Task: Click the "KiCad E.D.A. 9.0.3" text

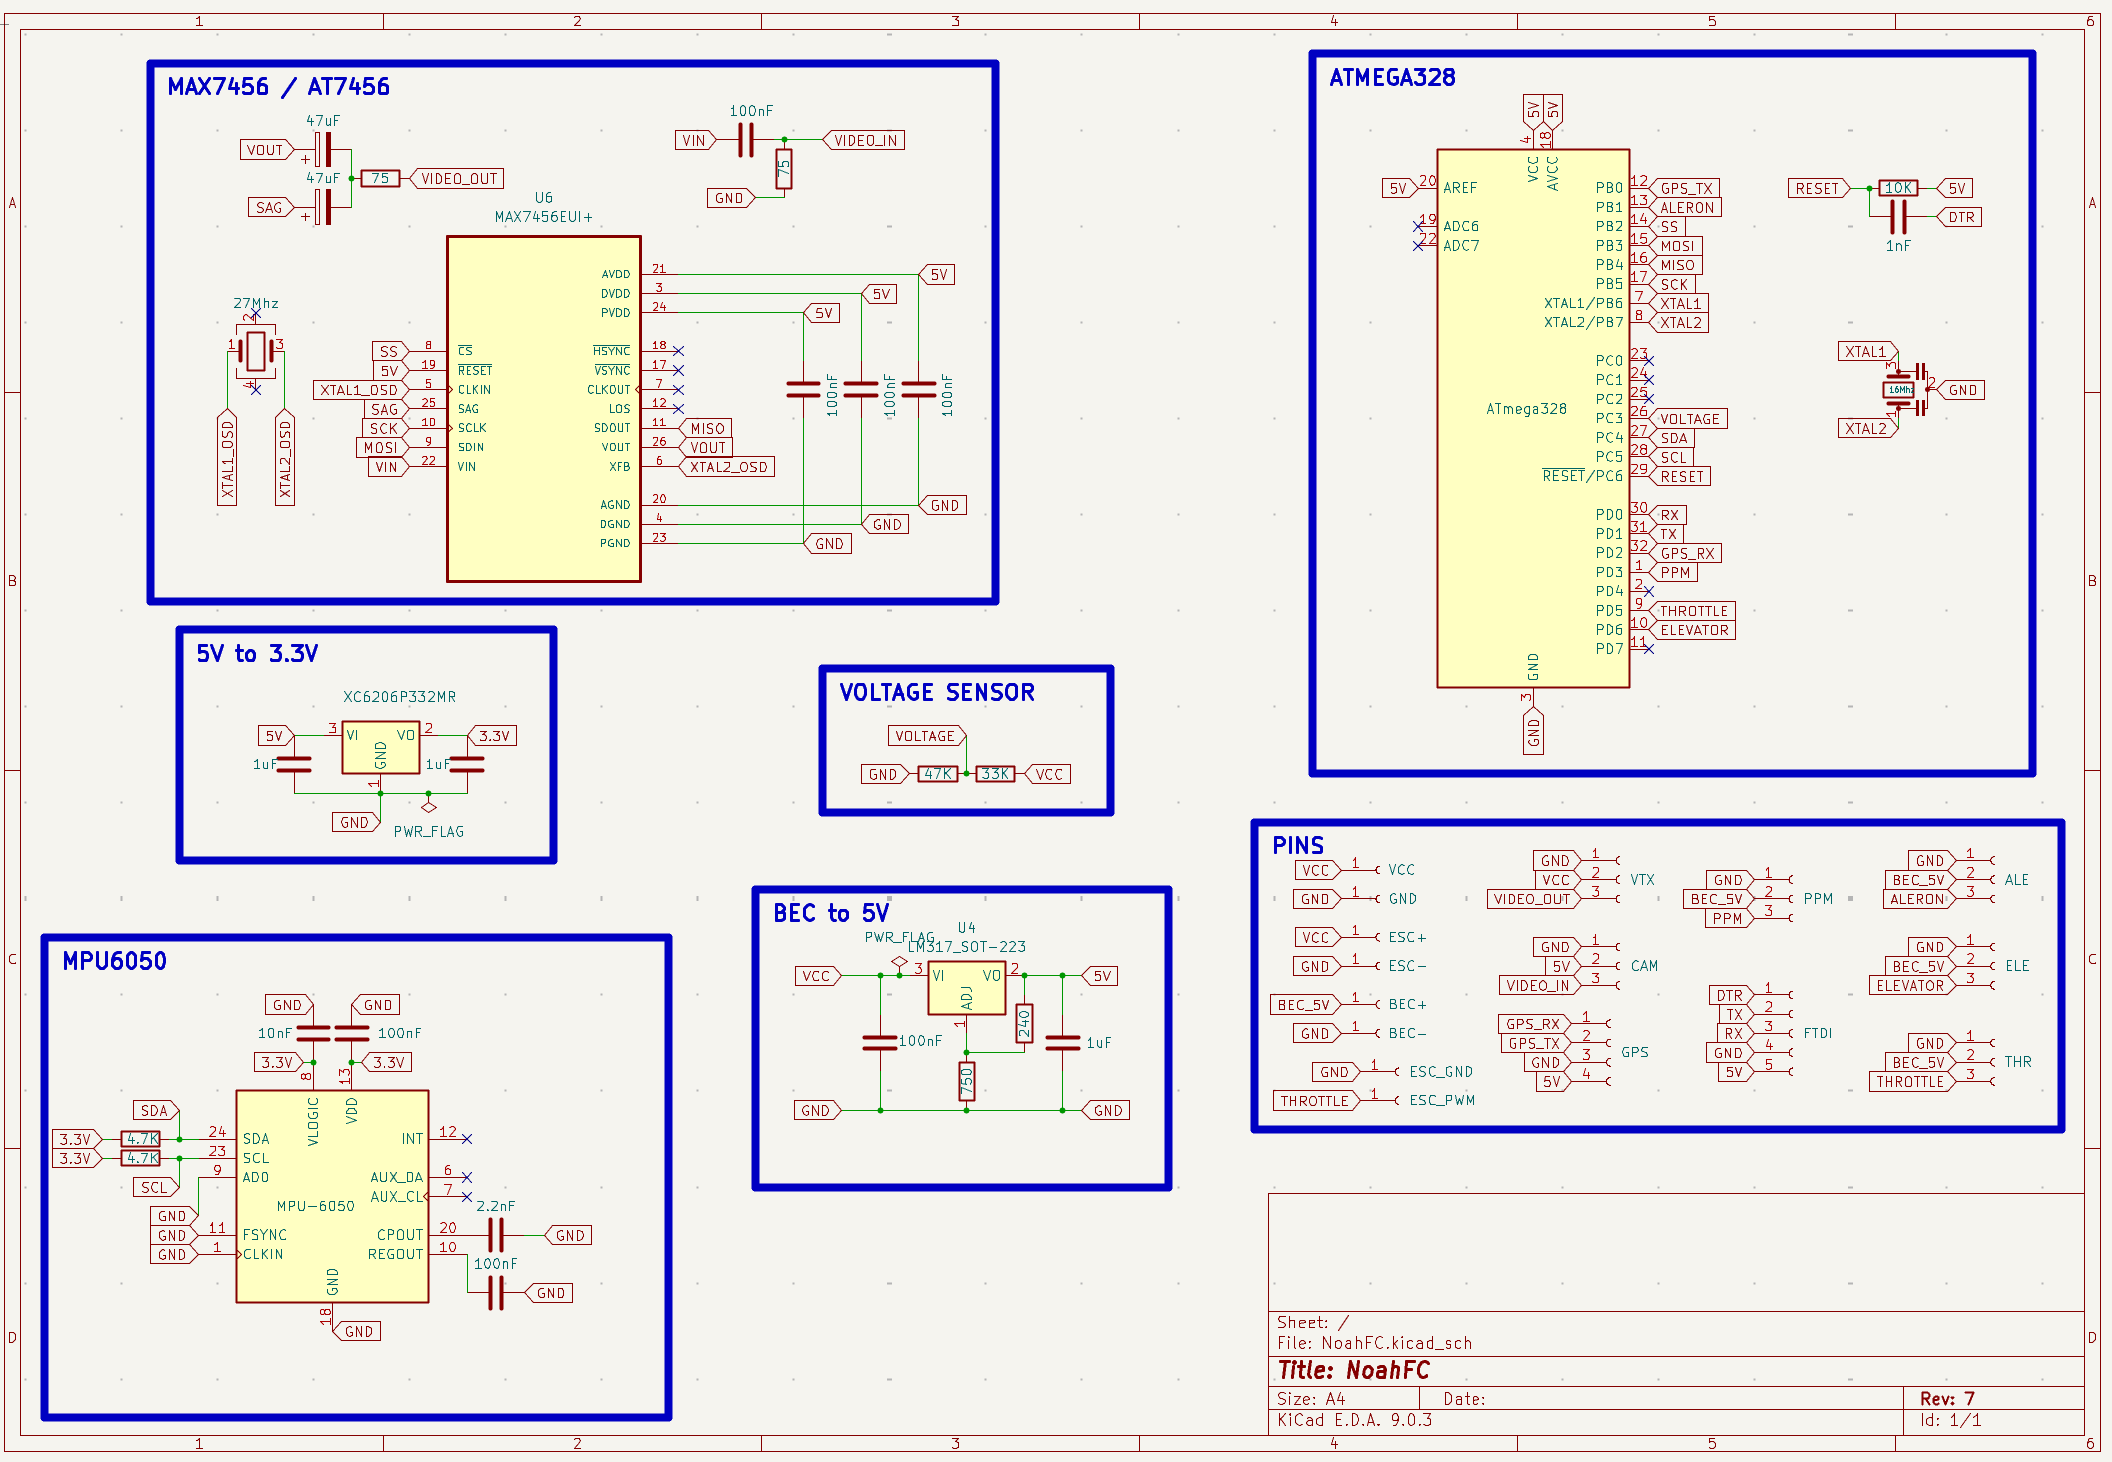Action: point(1355,1420)
